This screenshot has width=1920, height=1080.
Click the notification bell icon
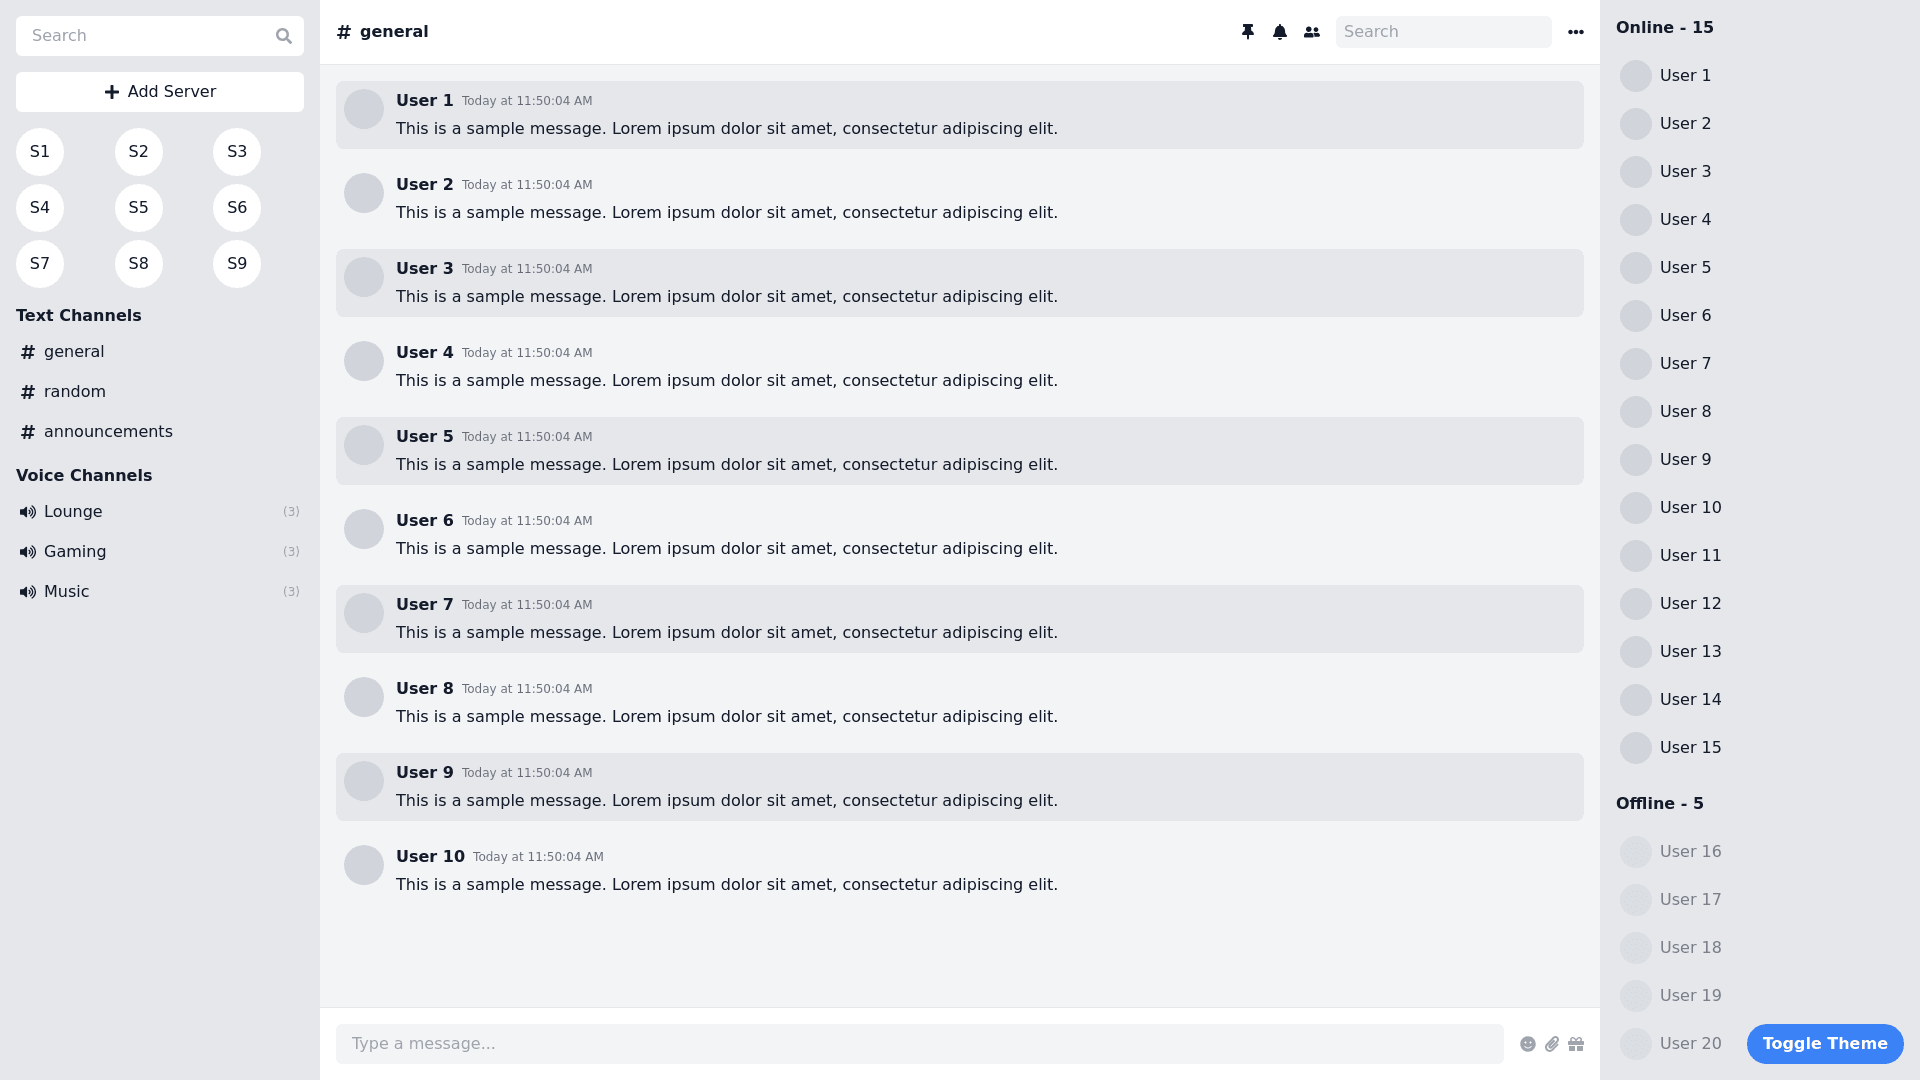tap(1280, 32)
